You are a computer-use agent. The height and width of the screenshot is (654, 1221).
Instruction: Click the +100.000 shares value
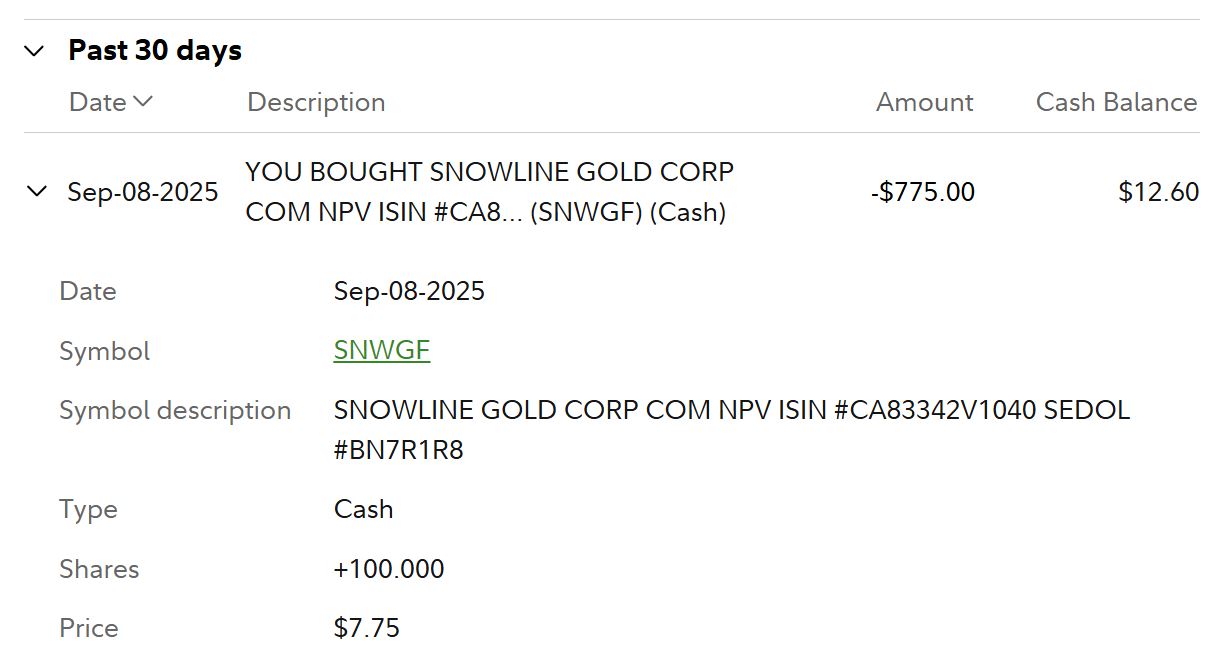point(389,569)
